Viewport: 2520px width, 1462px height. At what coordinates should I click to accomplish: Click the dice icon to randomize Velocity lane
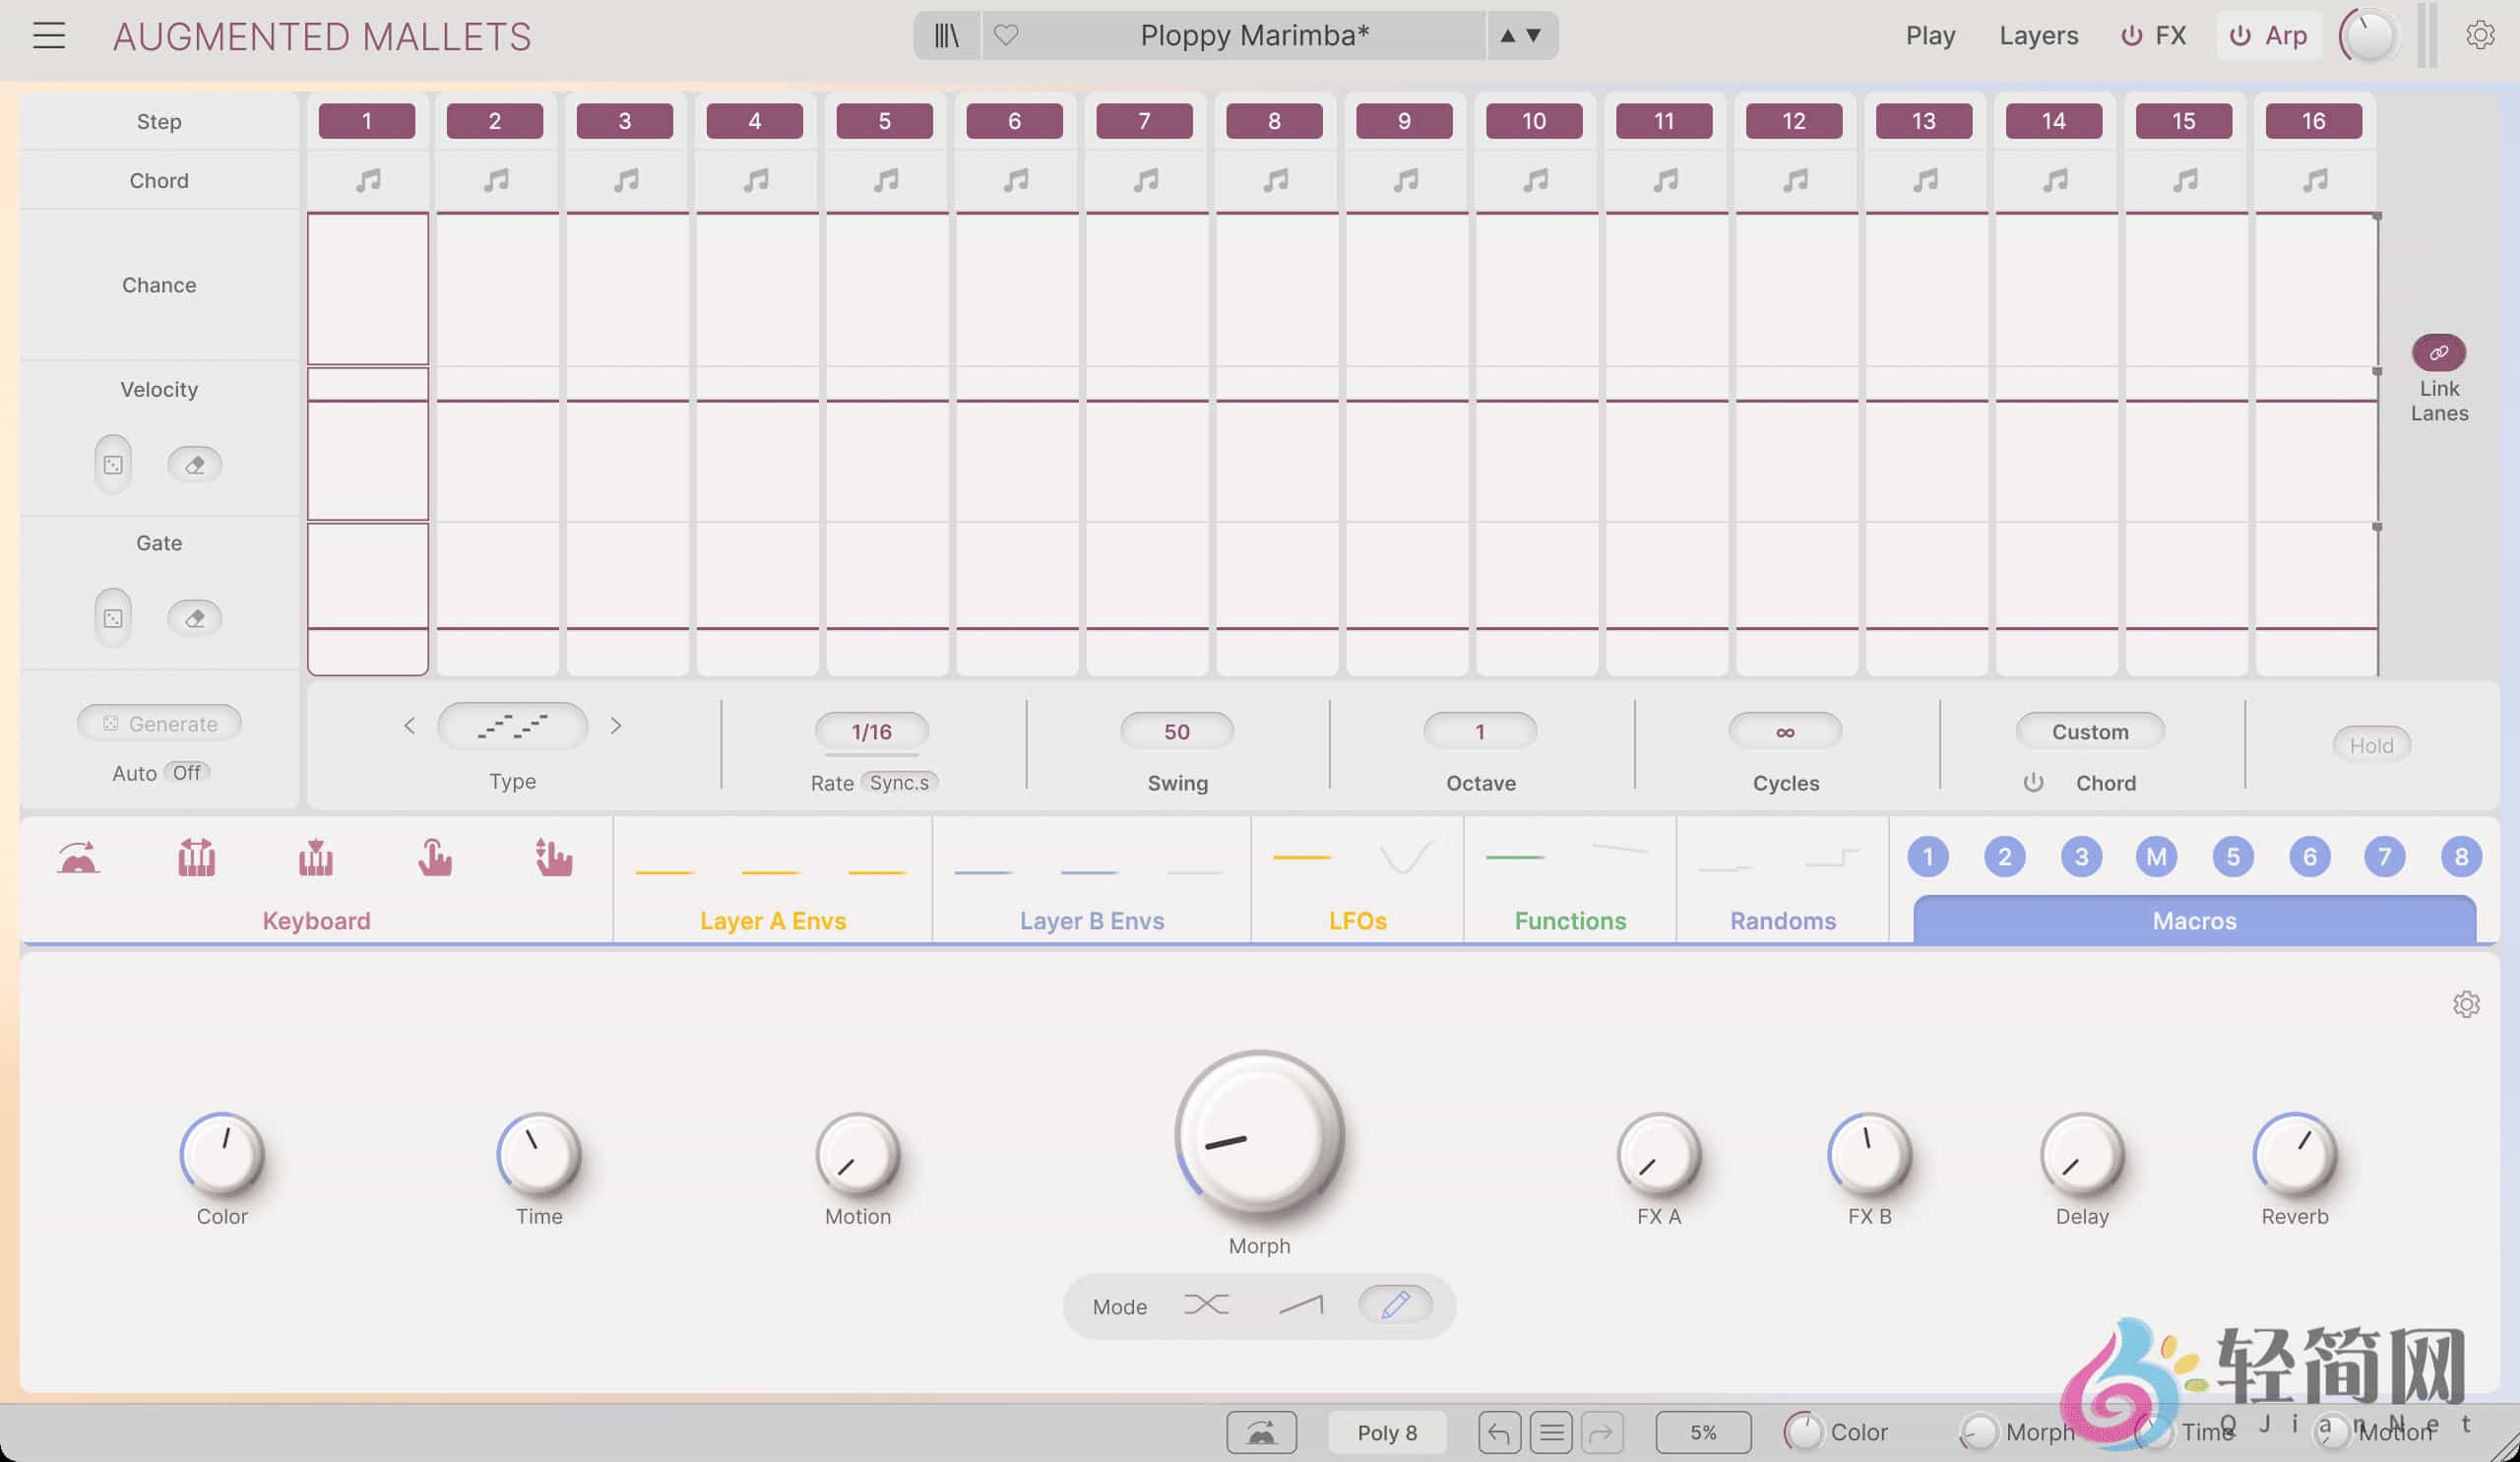(x=112, y=464)
